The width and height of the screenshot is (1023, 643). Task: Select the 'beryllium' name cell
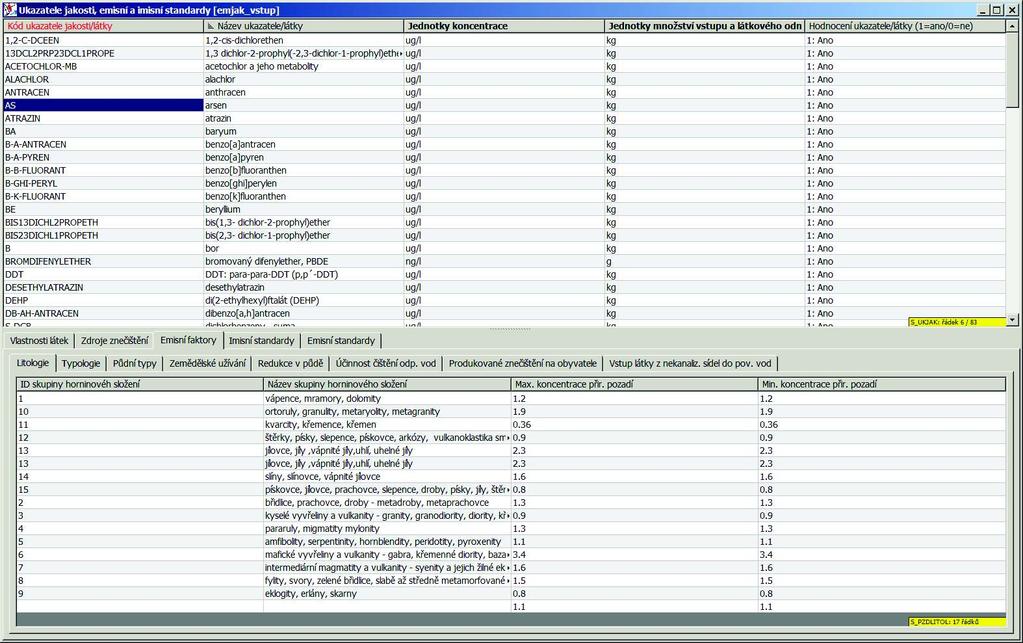coord(304,210)
